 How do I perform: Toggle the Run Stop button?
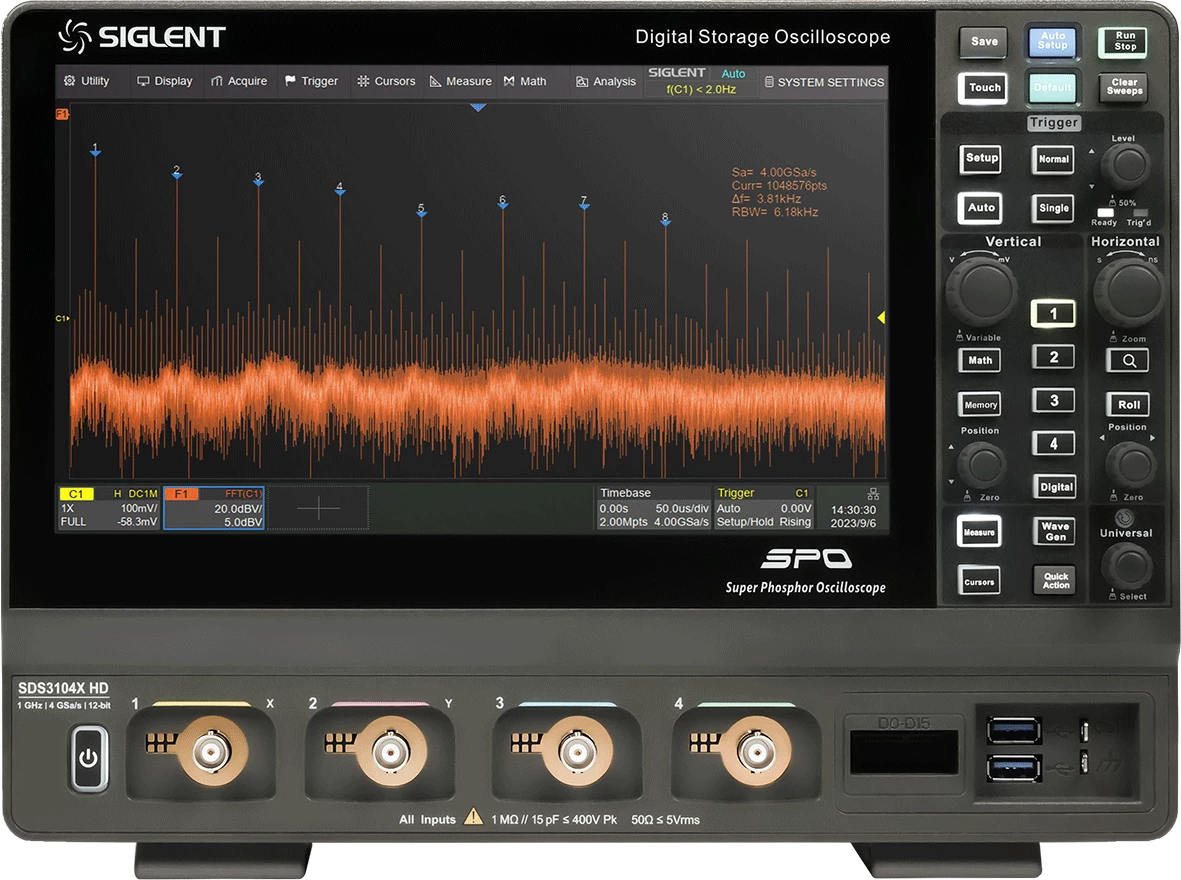[x=1124, y=41]
